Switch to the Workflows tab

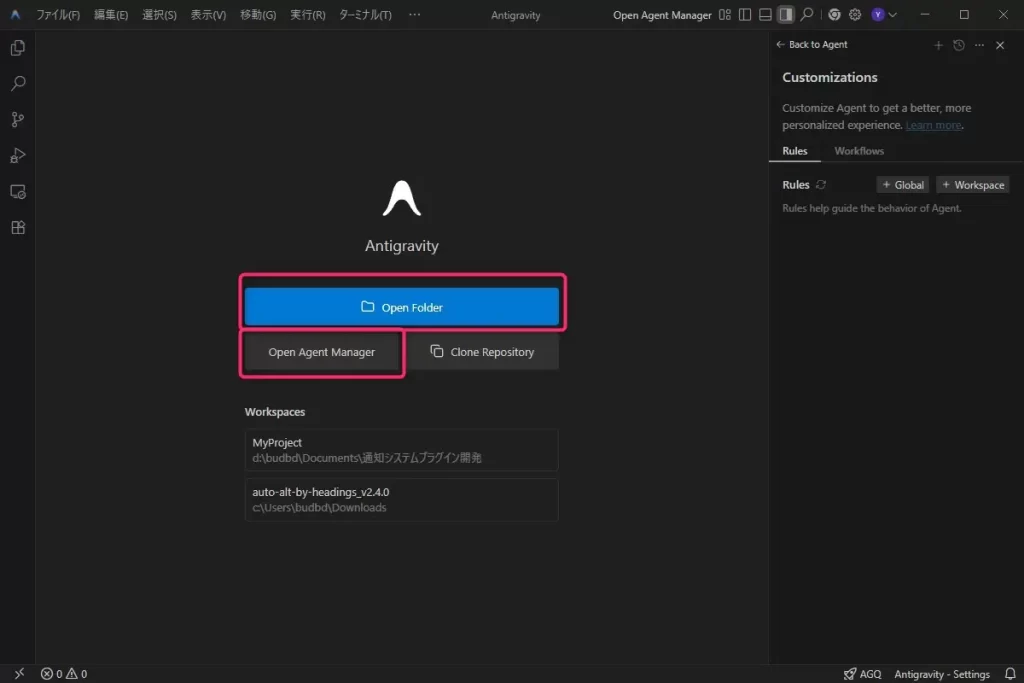point(859,151)
